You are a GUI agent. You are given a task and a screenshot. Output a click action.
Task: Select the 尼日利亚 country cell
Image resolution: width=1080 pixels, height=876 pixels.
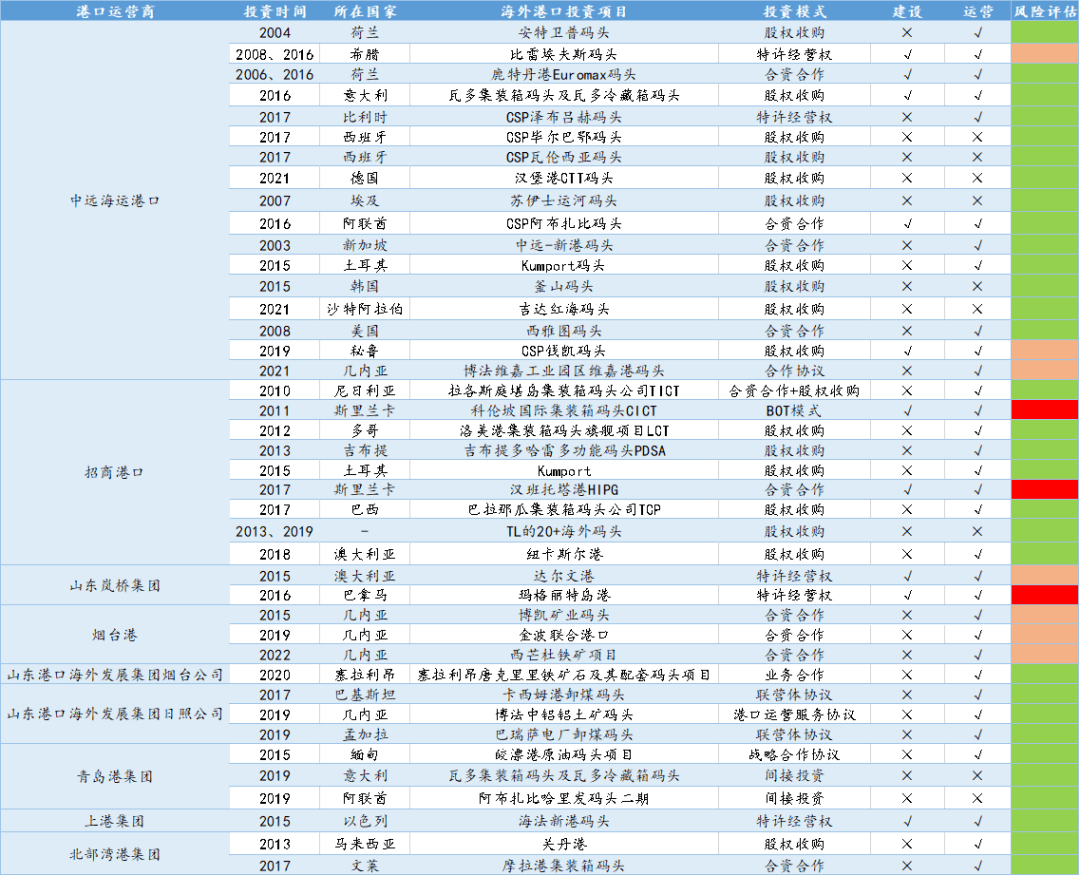pos(365,390)
